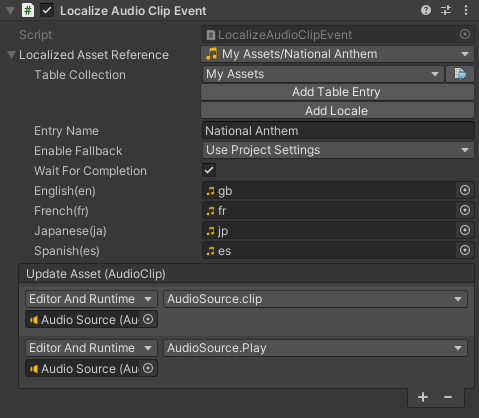Open My Assets/National Anthem reference dropdown
The width and height of the screenshot is (479, 418).
coord(337,54)
